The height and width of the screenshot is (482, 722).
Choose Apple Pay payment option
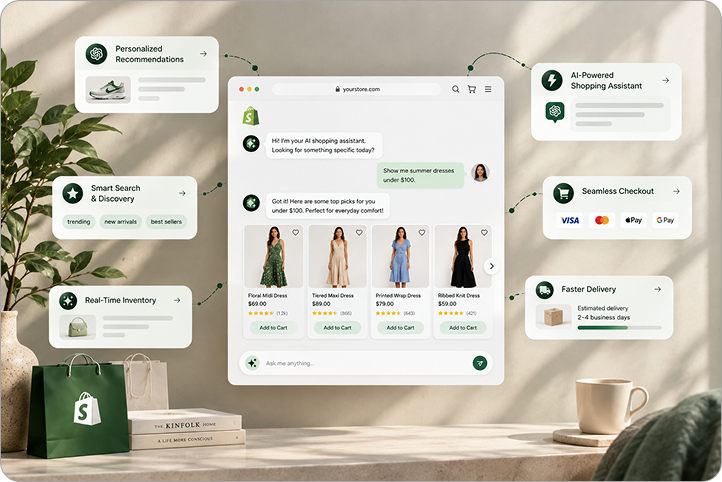[x=634, y=220]
